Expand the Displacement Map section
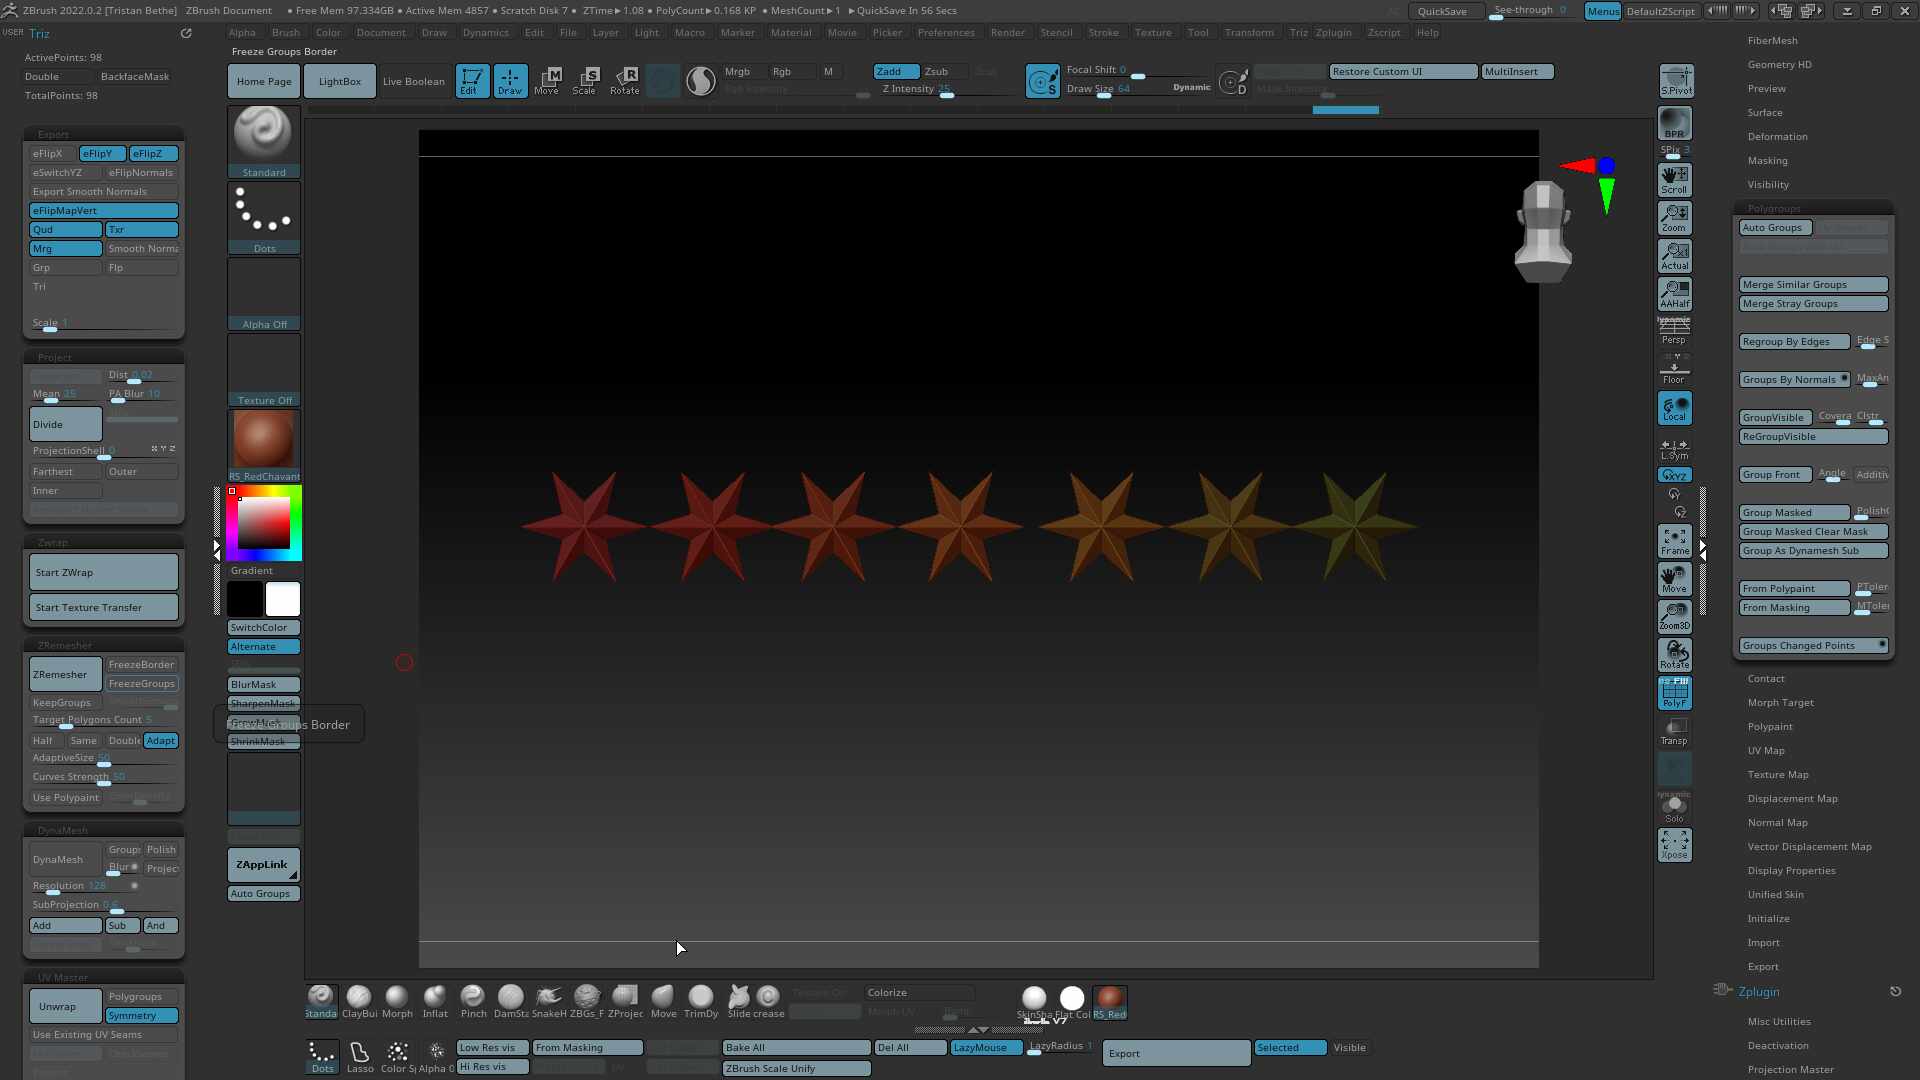This screenshot has width=1920, height=1080. click(x=1792, y=799)
